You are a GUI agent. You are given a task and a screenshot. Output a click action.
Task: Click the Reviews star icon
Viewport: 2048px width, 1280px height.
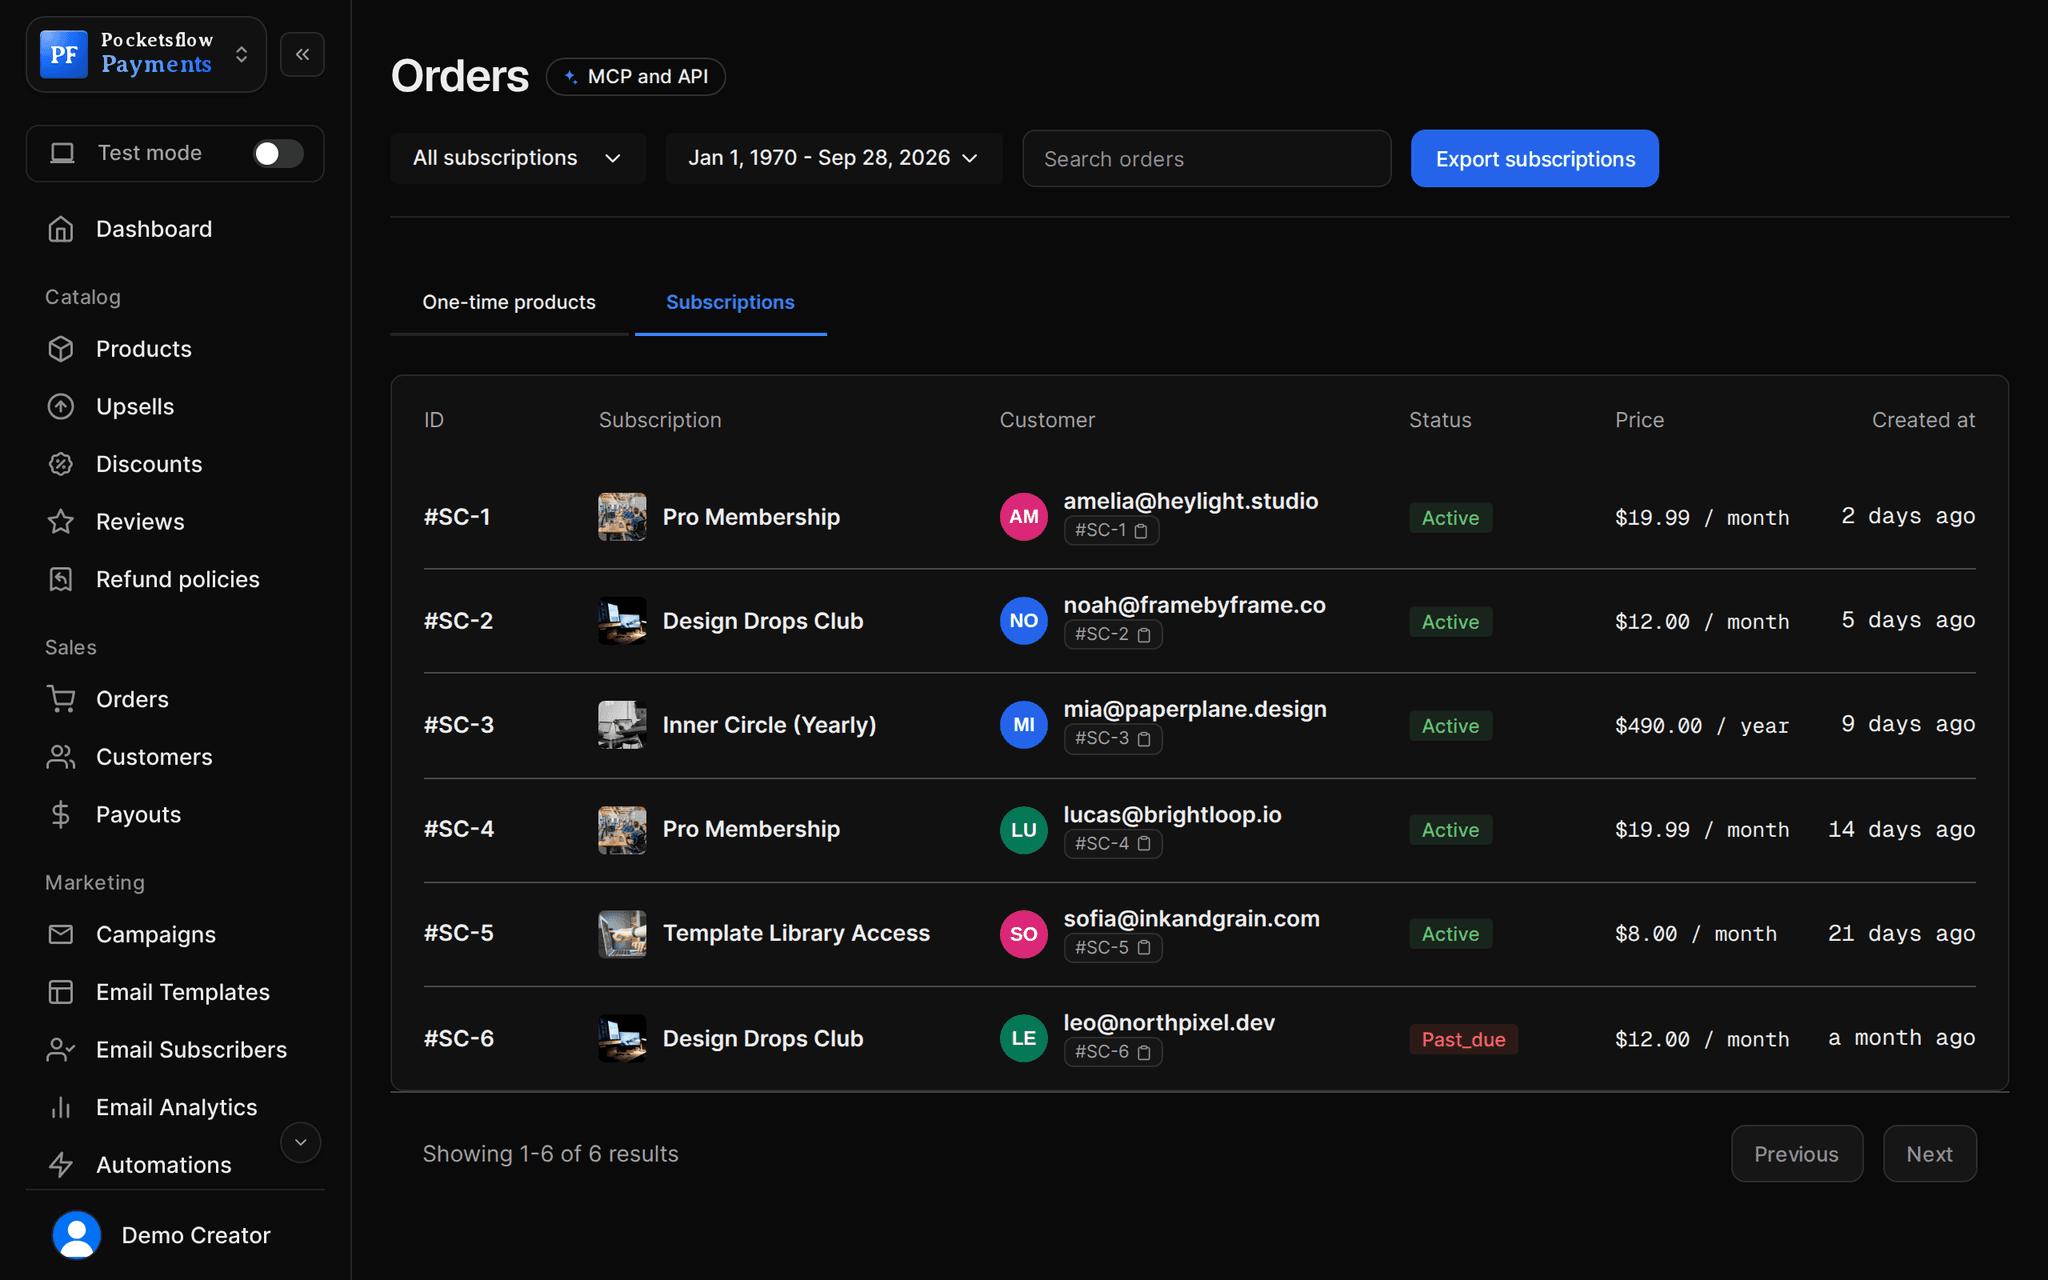coord(61,521)
